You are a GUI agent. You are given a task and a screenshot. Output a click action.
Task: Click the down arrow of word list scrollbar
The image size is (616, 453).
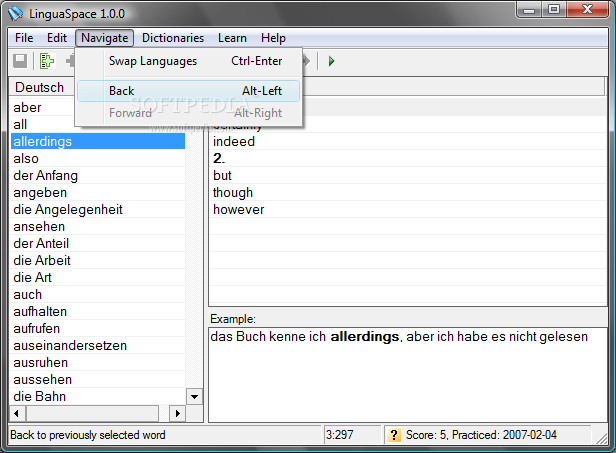tap(194, 396)
